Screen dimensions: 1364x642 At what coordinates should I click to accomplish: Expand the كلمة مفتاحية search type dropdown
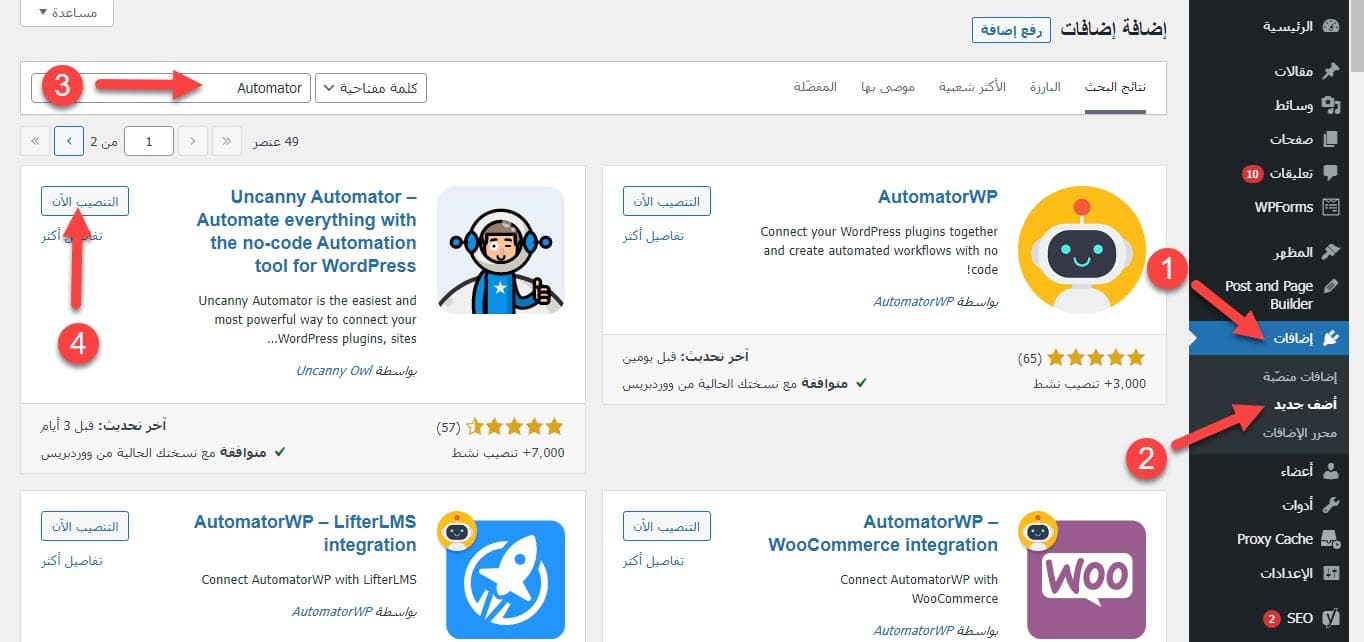tap(371, 88)
